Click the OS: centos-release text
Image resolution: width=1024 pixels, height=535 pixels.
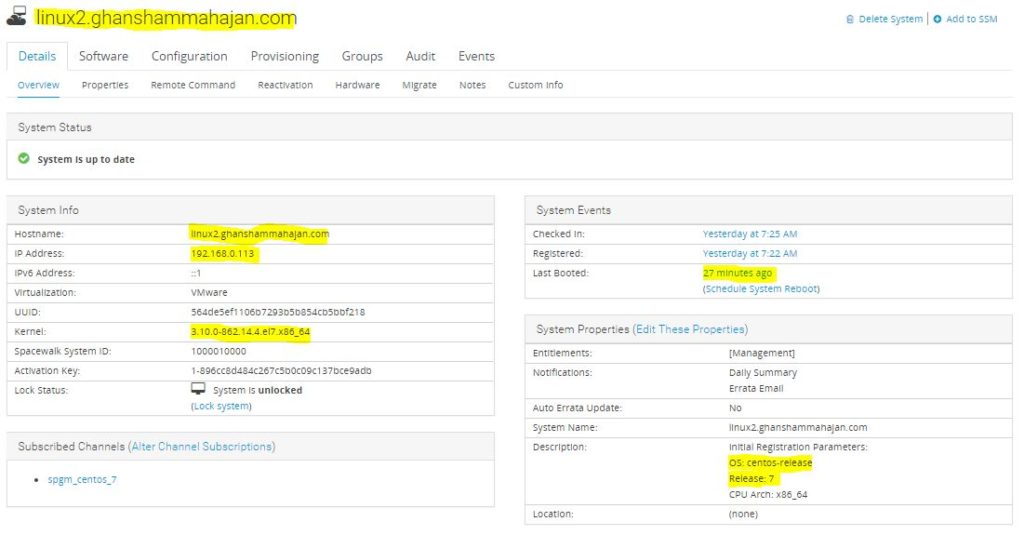tap(771, 462)
